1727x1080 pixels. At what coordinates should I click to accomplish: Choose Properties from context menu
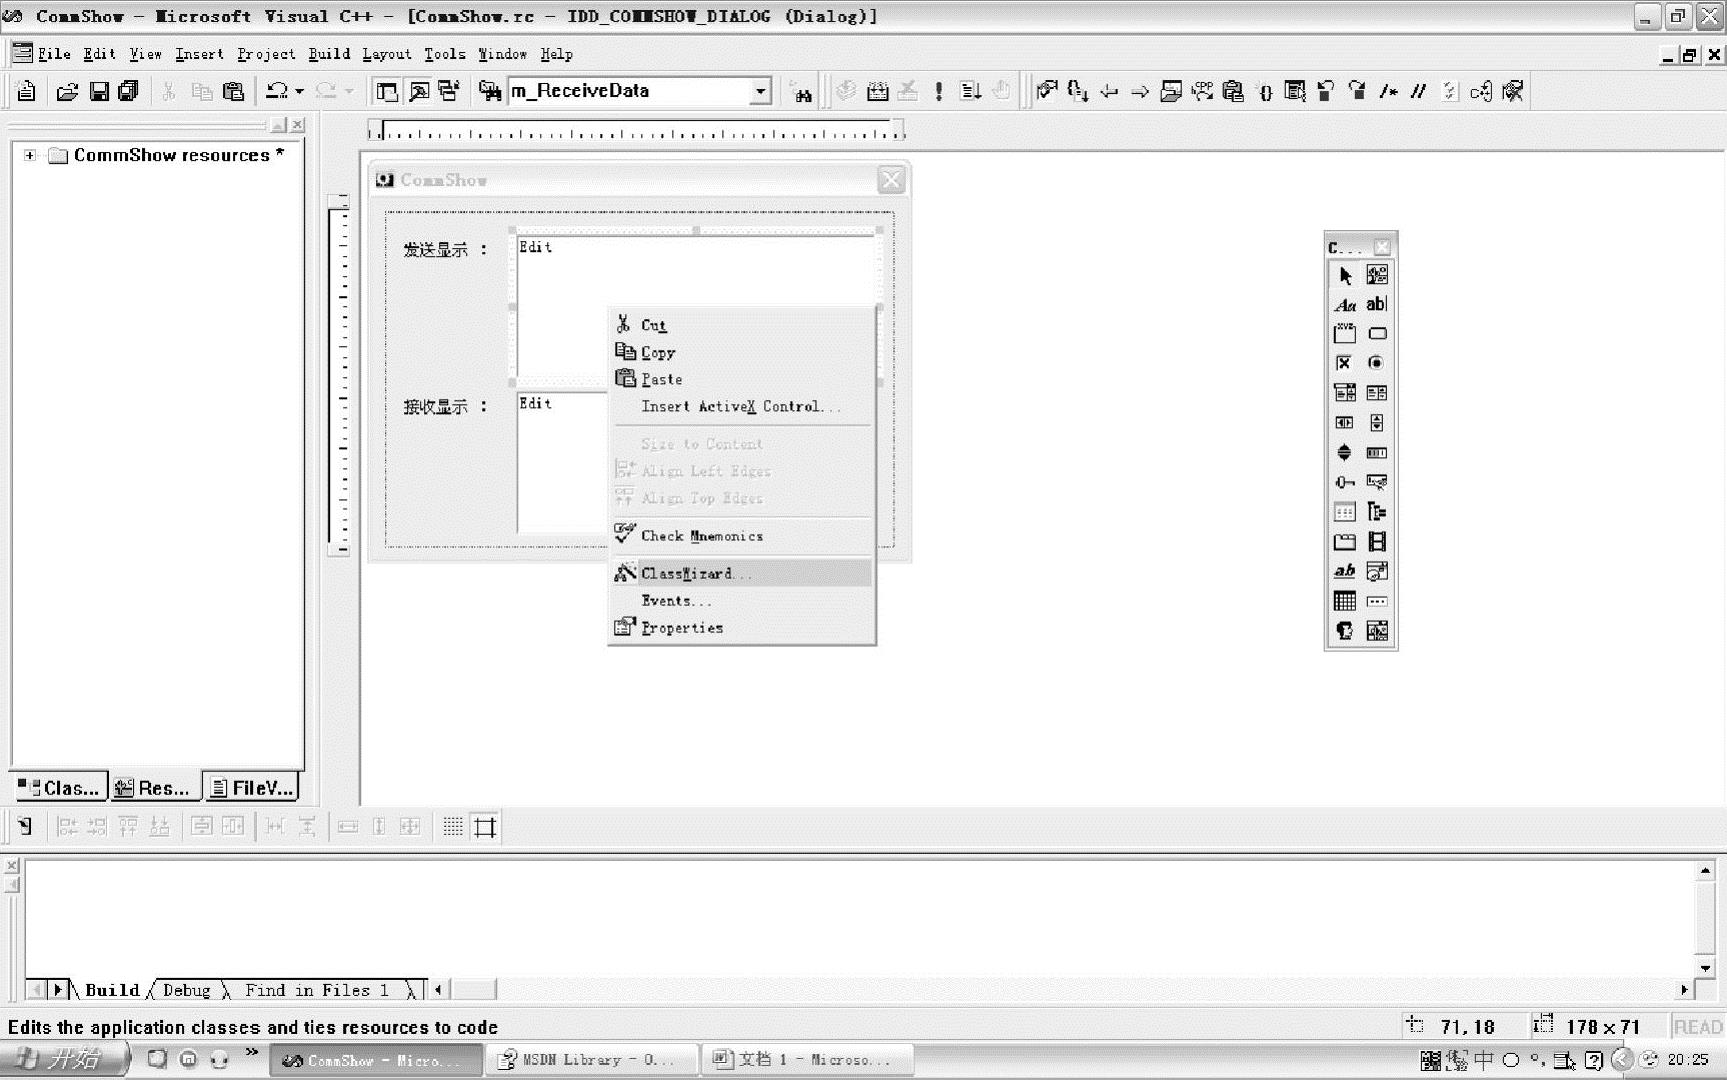click(x=742, y=627)
